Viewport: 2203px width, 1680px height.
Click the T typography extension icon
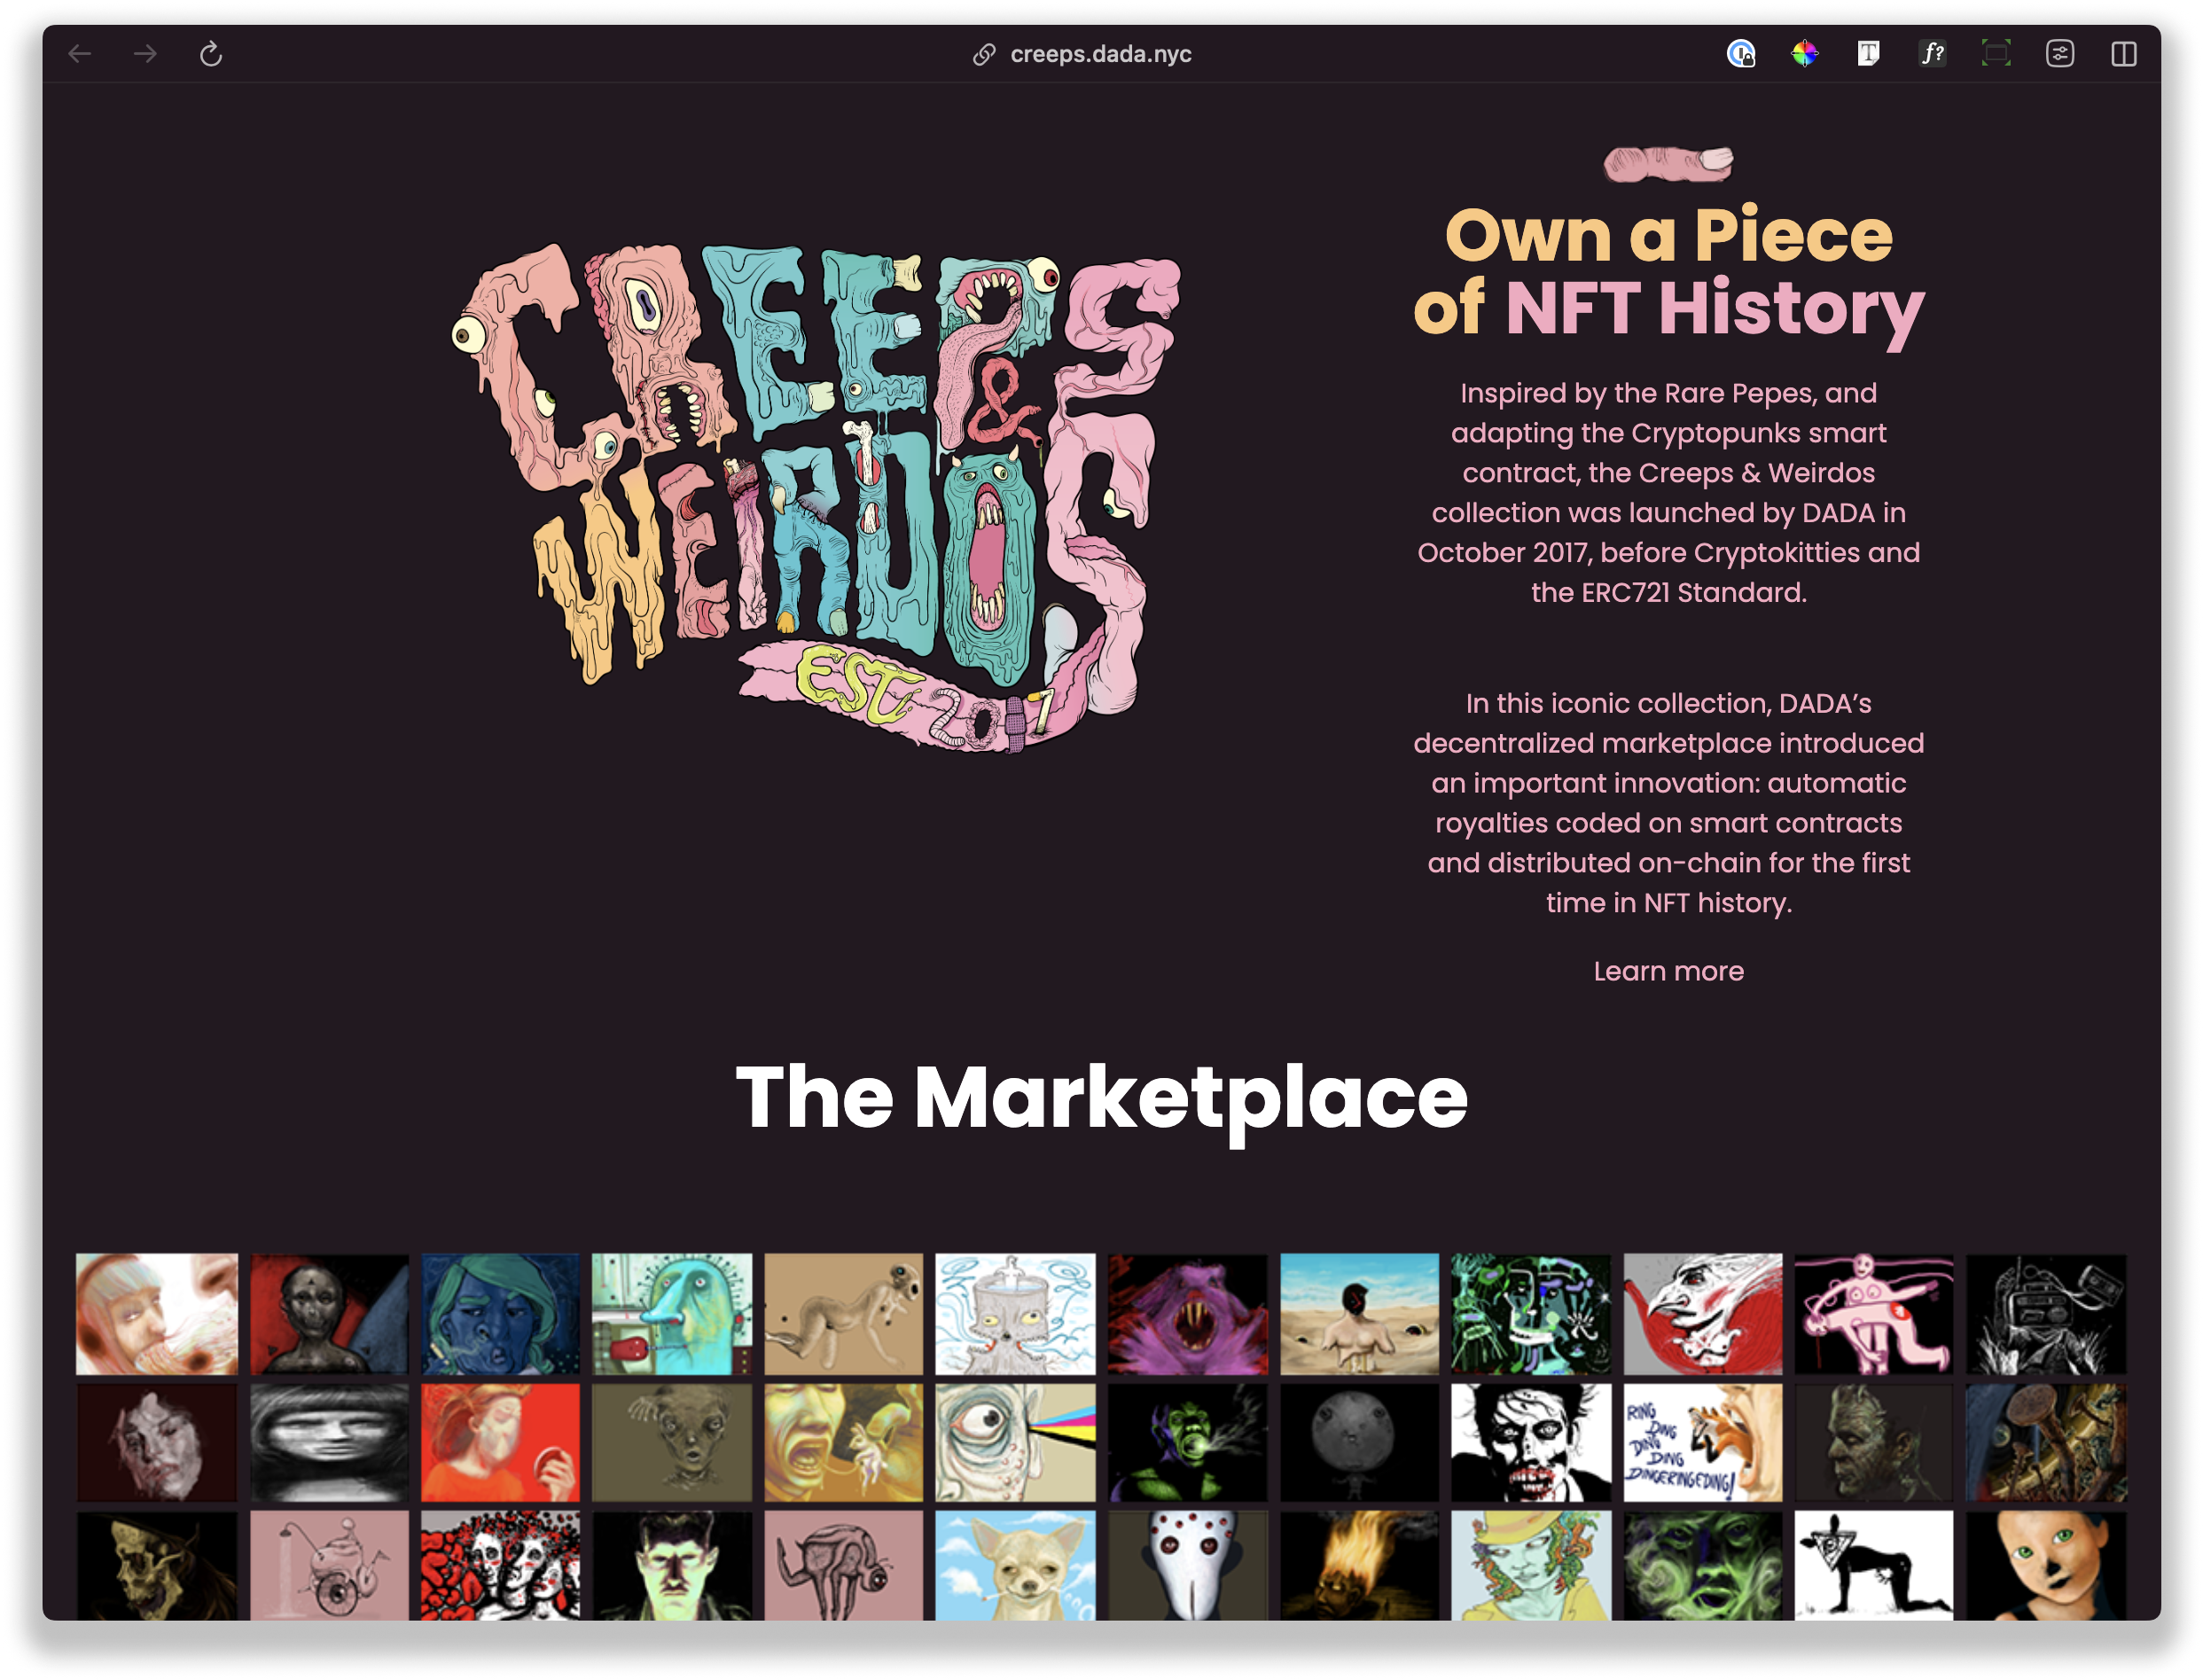(x=1868, y=54)
